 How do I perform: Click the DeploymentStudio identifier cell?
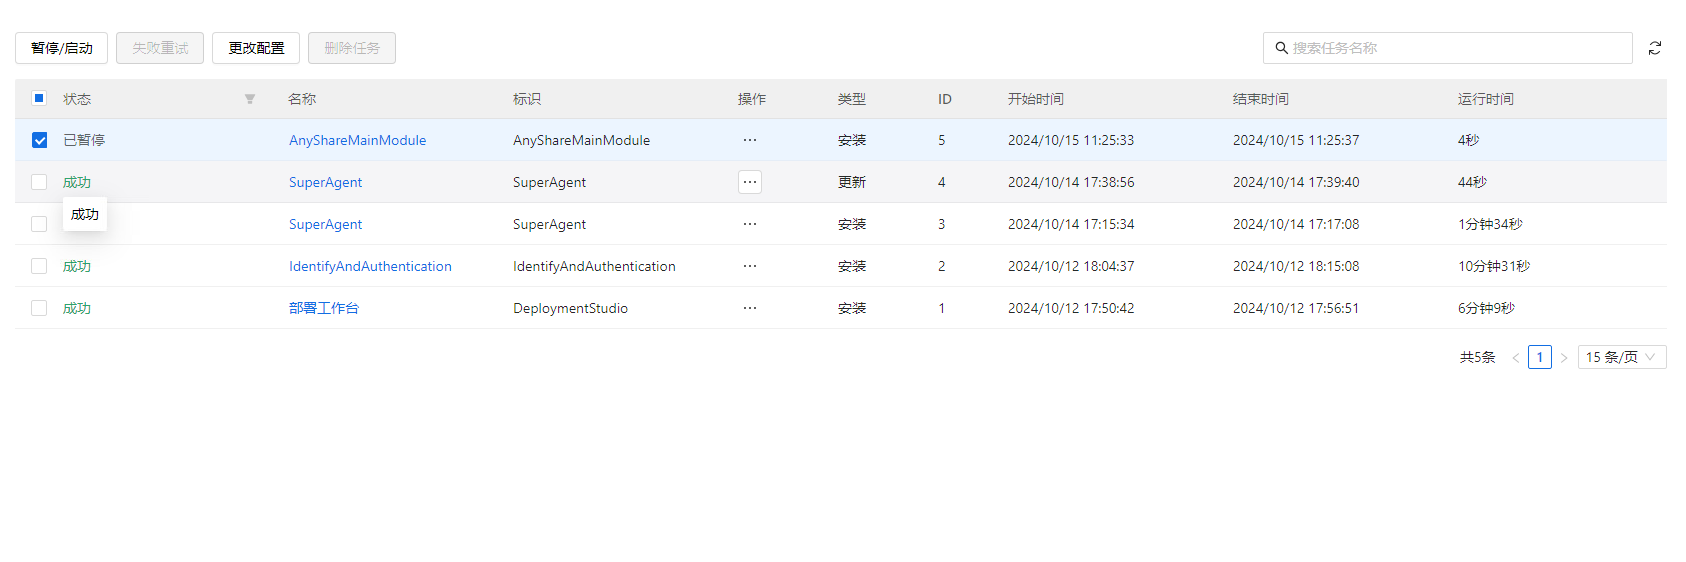point(570,308)
